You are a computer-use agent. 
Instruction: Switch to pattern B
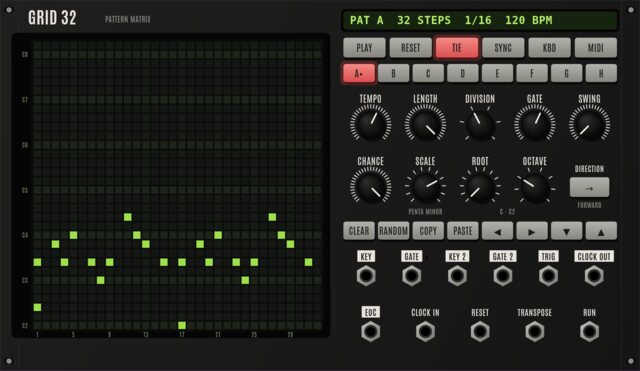click(393, 73)
